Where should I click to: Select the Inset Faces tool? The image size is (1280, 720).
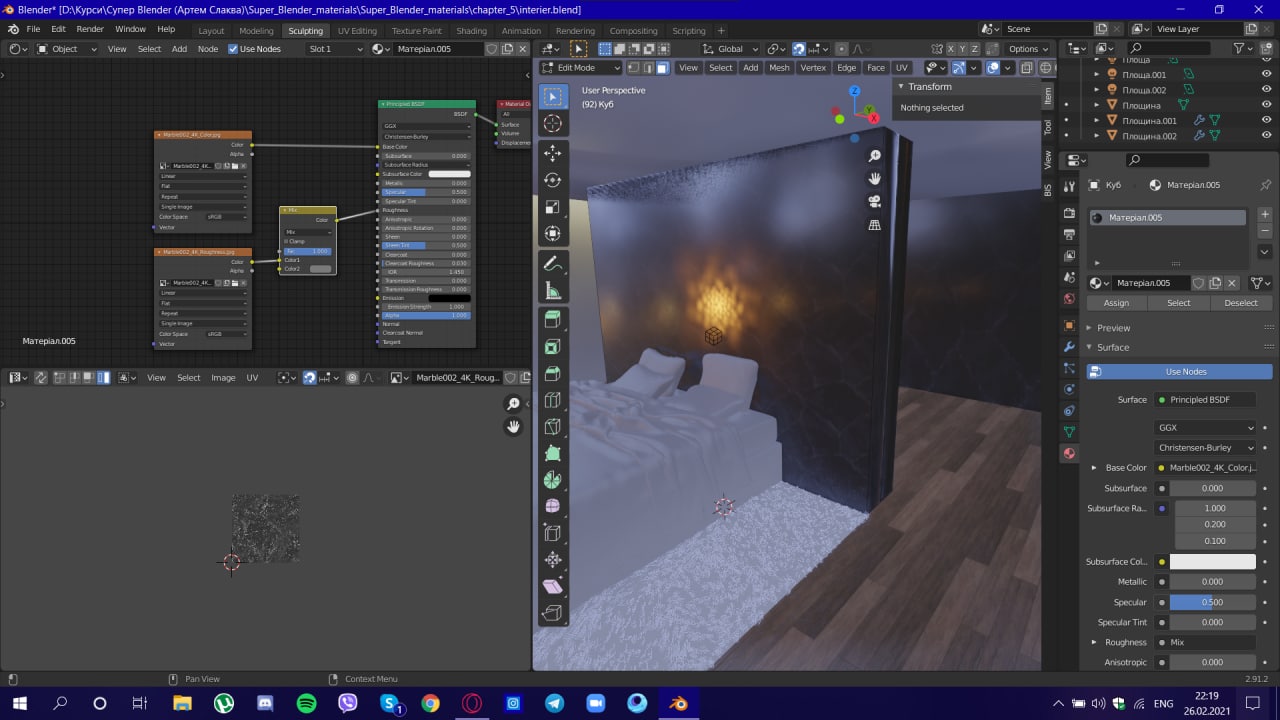point(553,347)
